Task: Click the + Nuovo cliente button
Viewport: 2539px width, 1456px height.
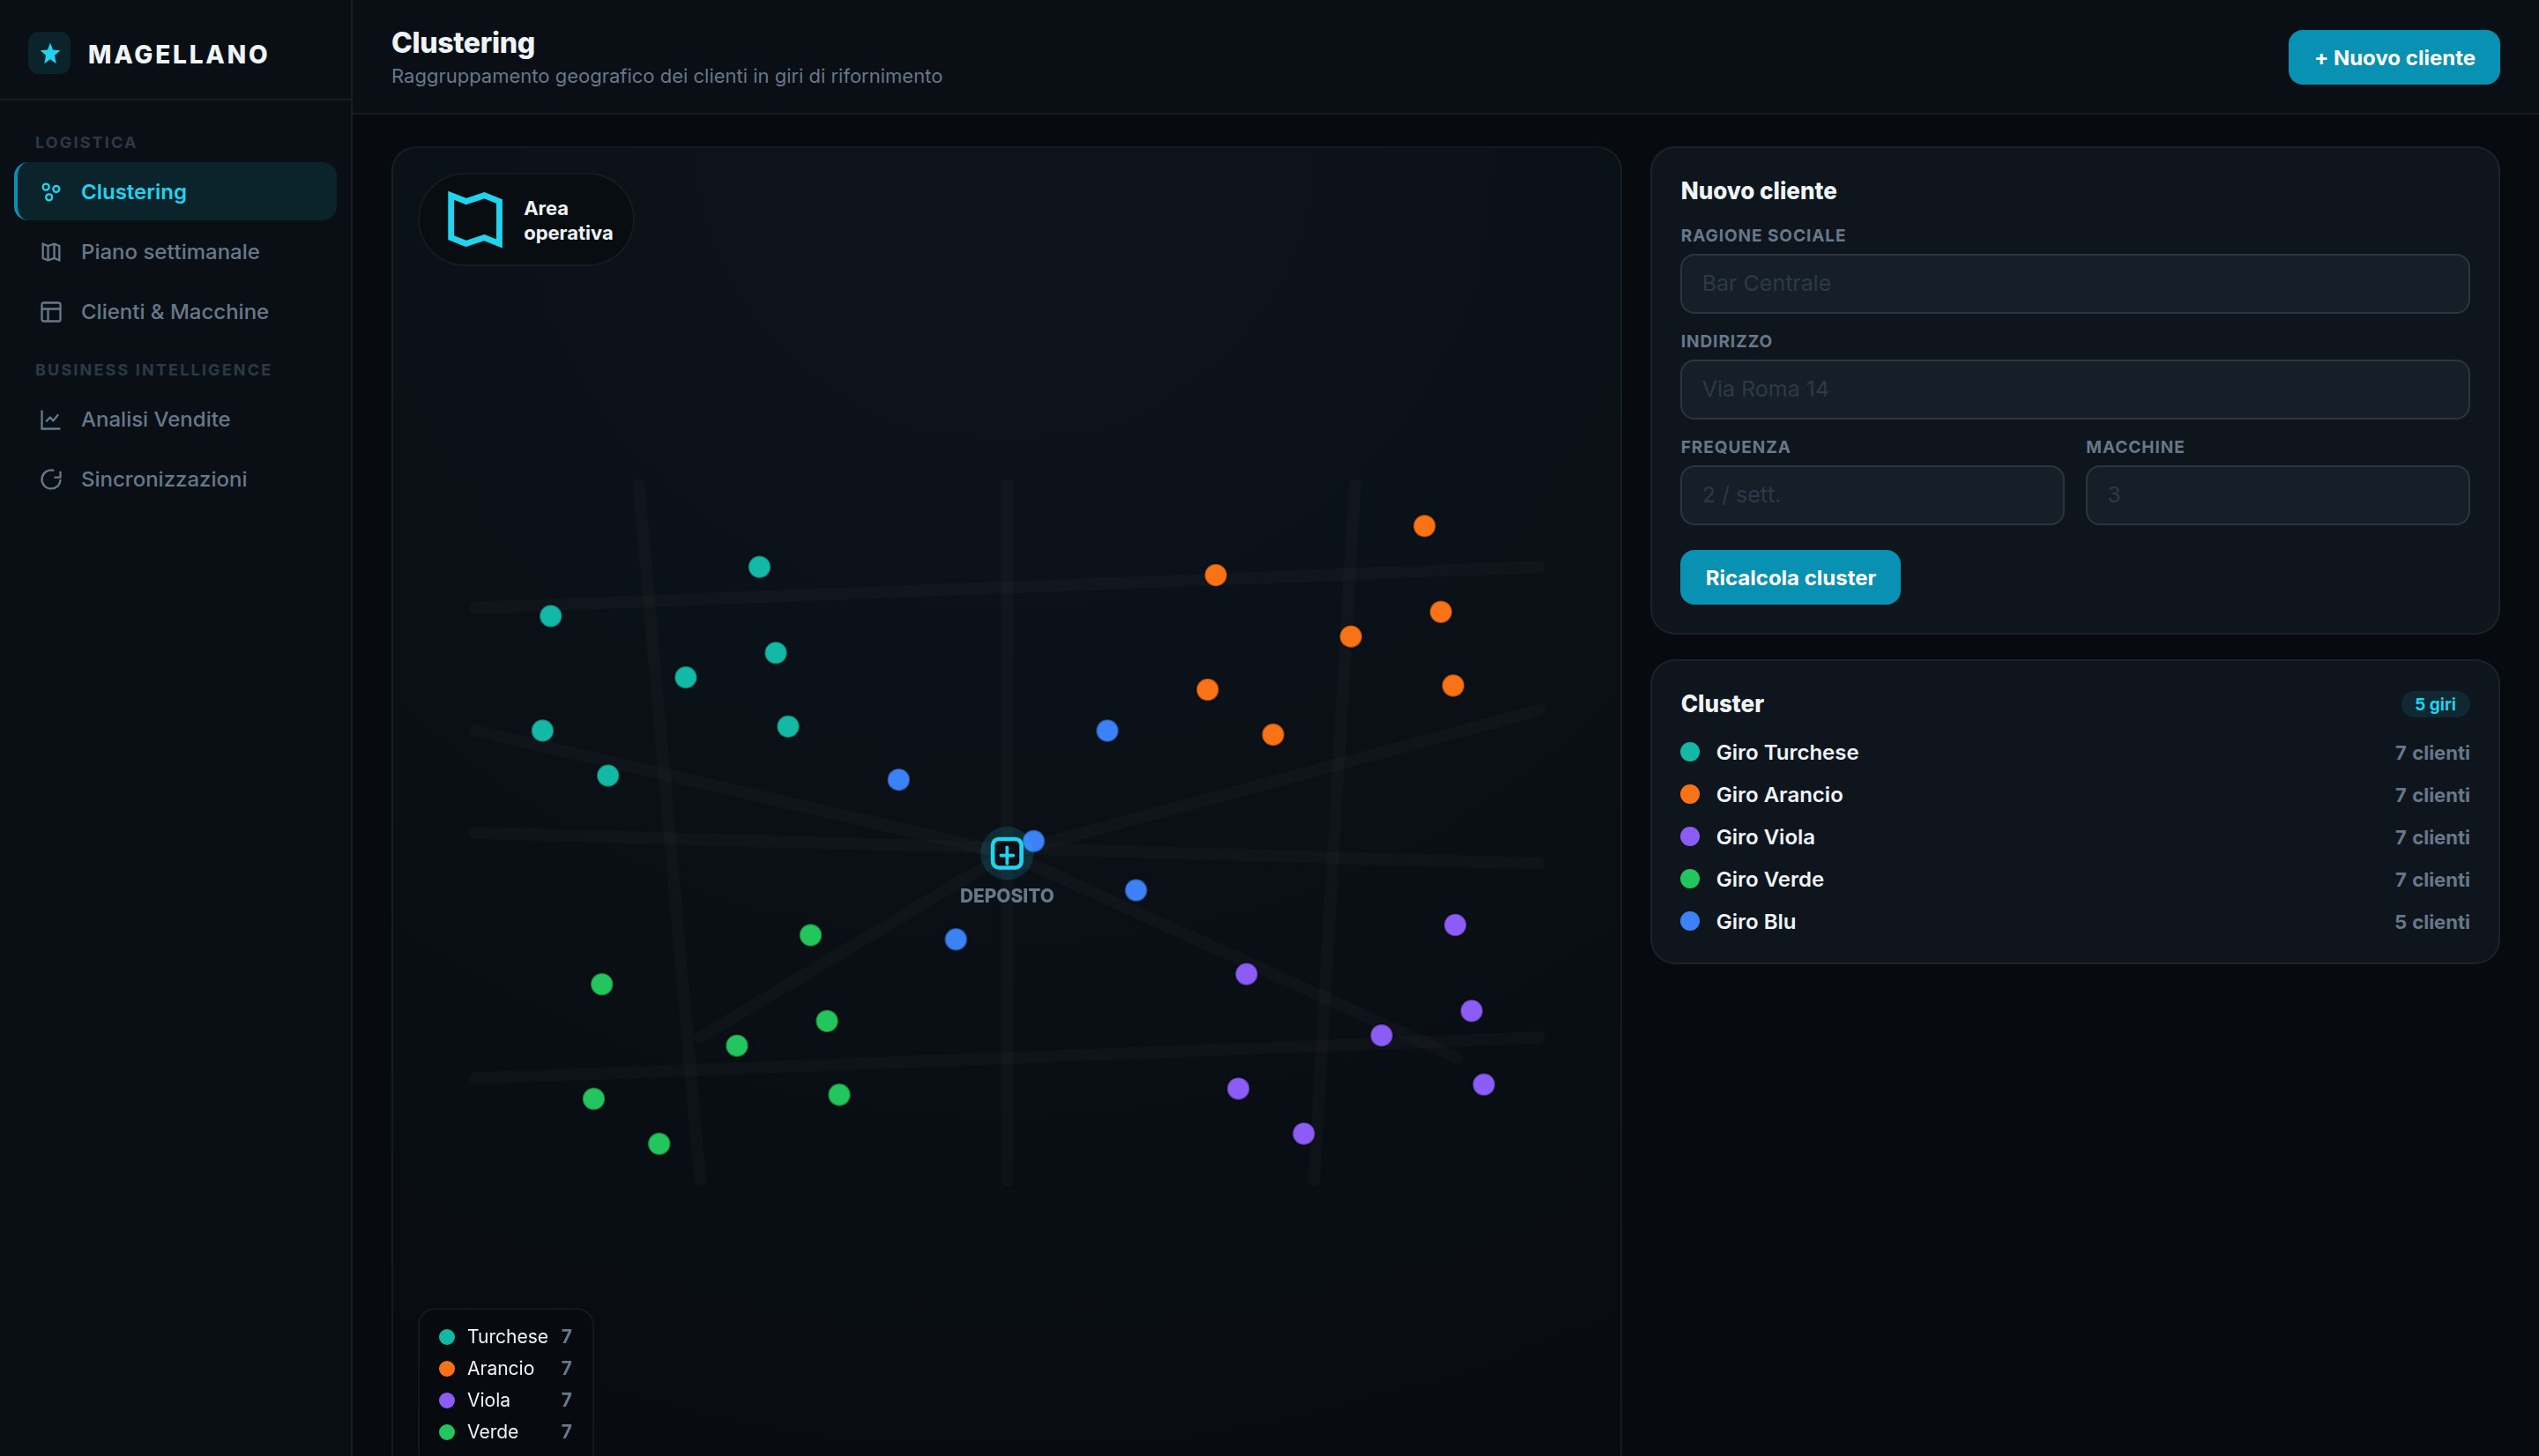Action: tap(2394, 57)
